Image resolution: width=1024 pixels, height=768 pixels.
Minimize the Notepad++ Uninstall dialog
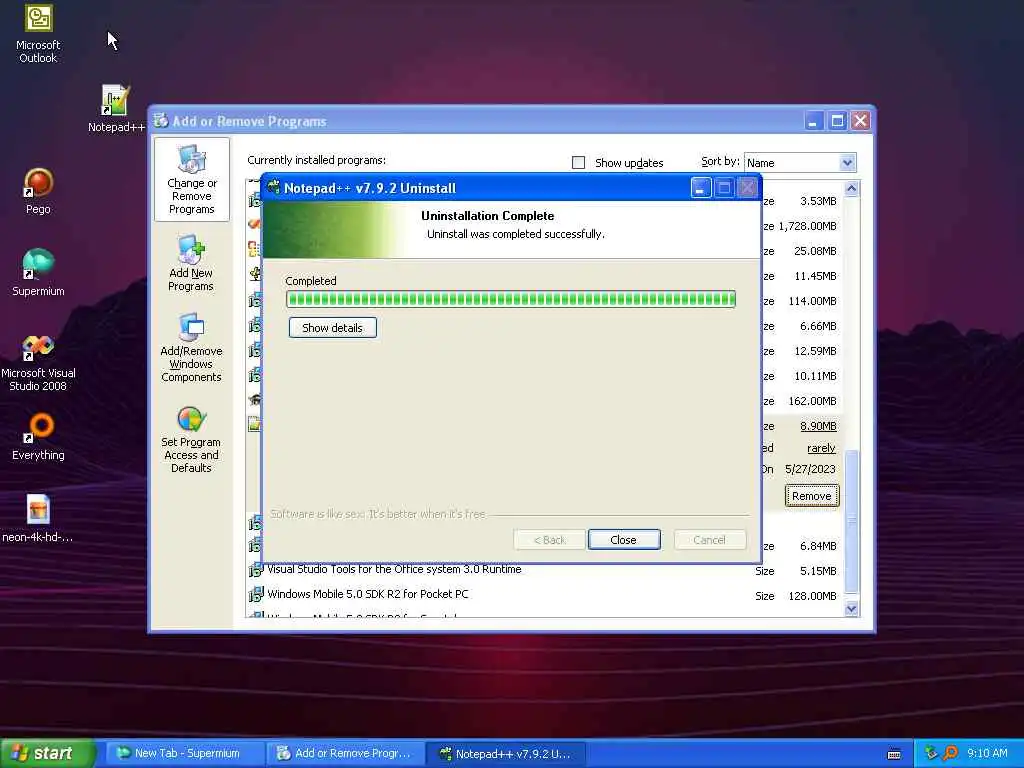[x=701, y=188]
